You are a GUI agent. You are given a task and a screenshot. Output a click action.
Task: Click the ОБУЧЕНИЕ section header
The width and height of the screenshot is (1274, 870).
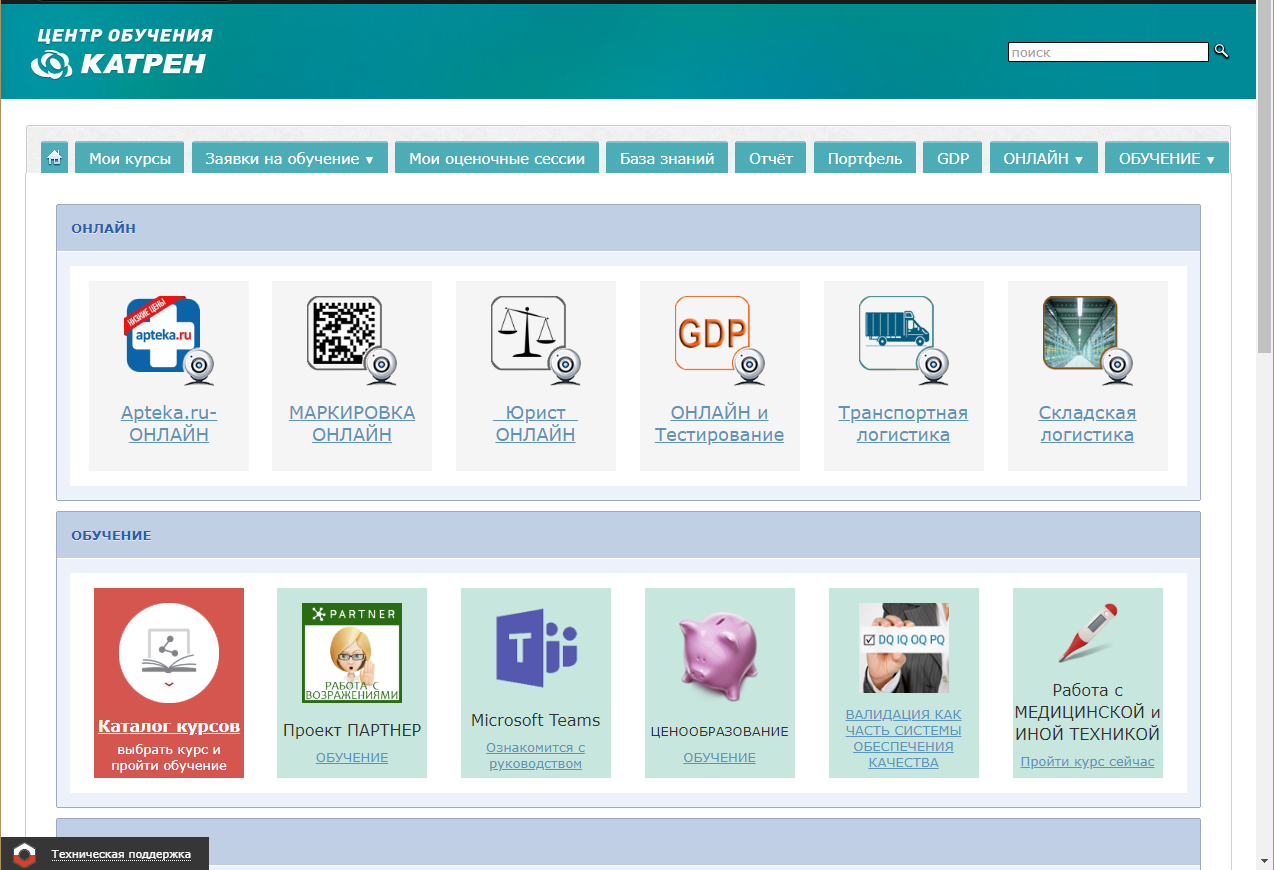[628, 535]
